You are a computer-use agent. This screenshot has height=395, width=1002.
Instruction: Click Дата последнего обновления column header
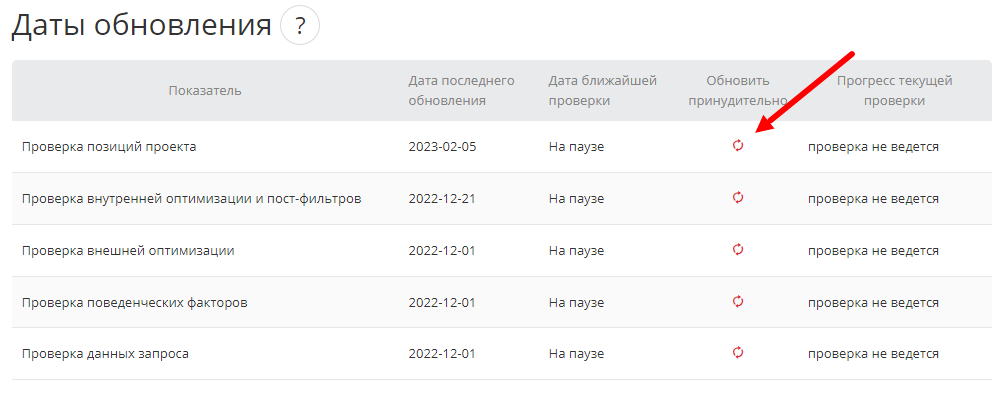tap(461, 91)
